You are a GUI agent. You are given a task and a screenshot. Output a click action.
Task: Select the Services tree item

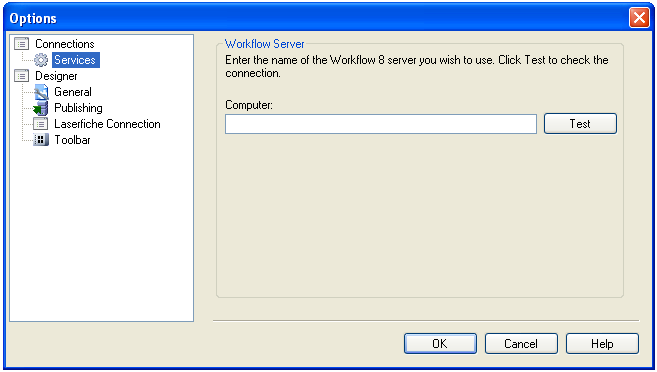(75, 60)
